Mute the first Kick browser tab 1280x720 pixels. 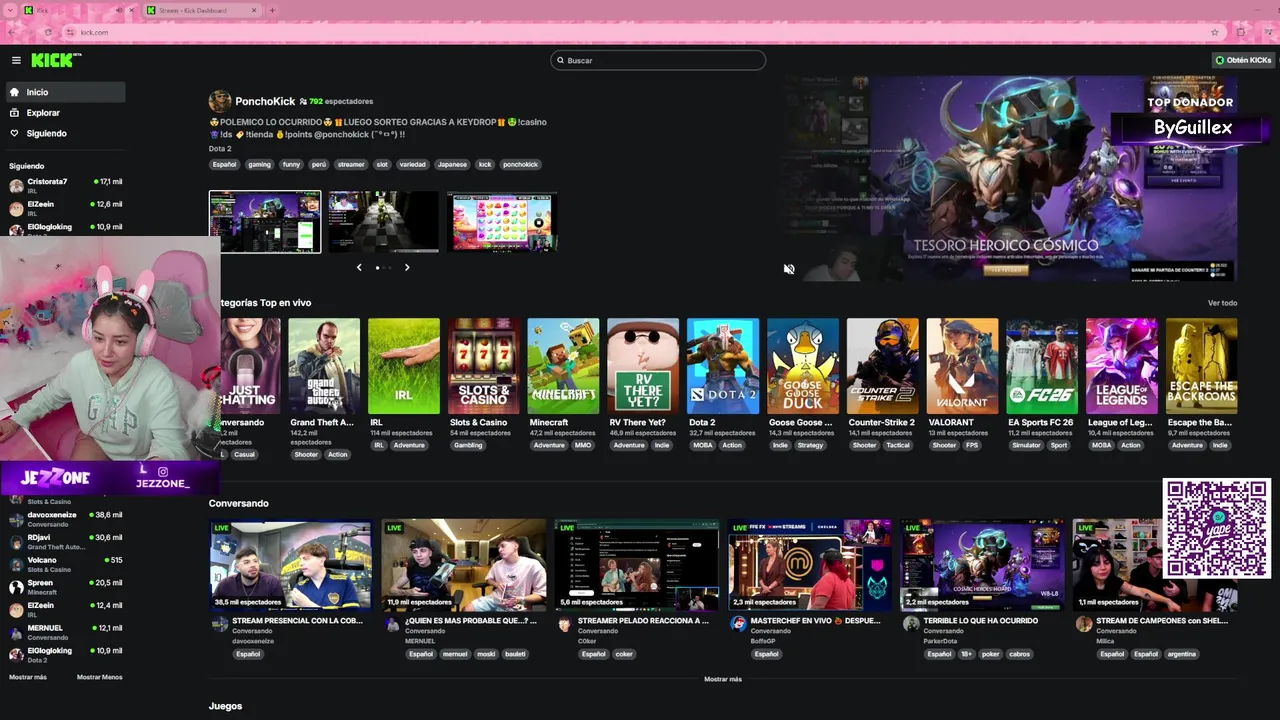point(119,10)
